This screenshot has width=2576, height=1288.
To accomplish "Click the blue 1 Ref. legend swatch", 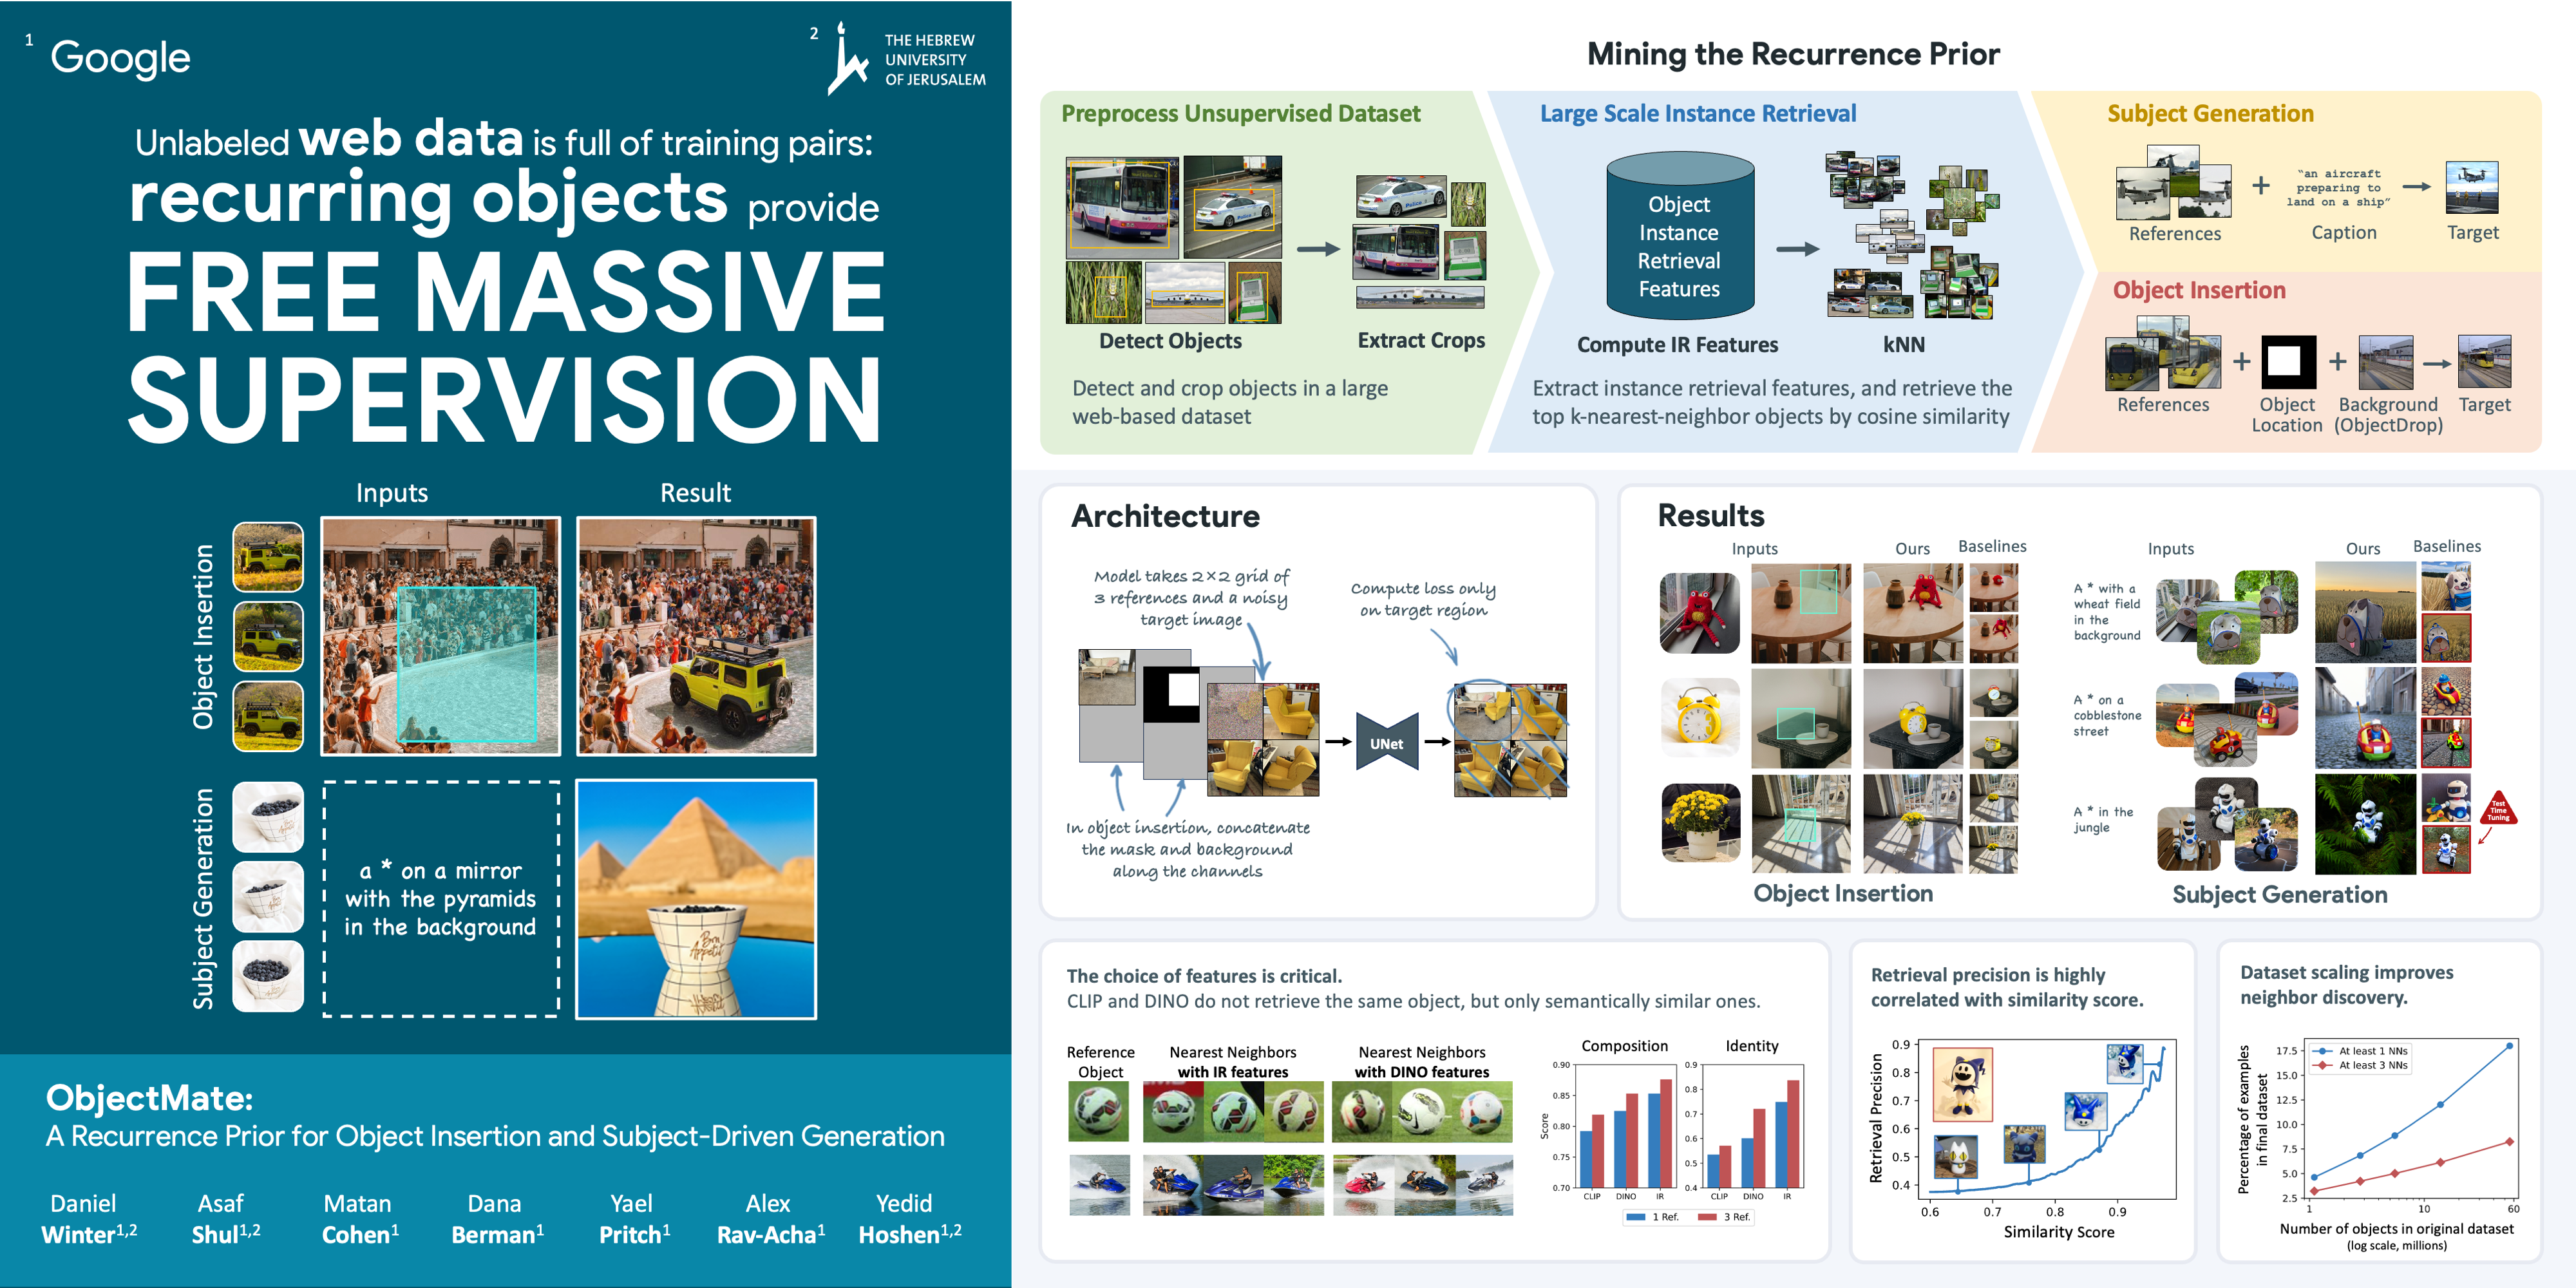I will [1636, 1217].
